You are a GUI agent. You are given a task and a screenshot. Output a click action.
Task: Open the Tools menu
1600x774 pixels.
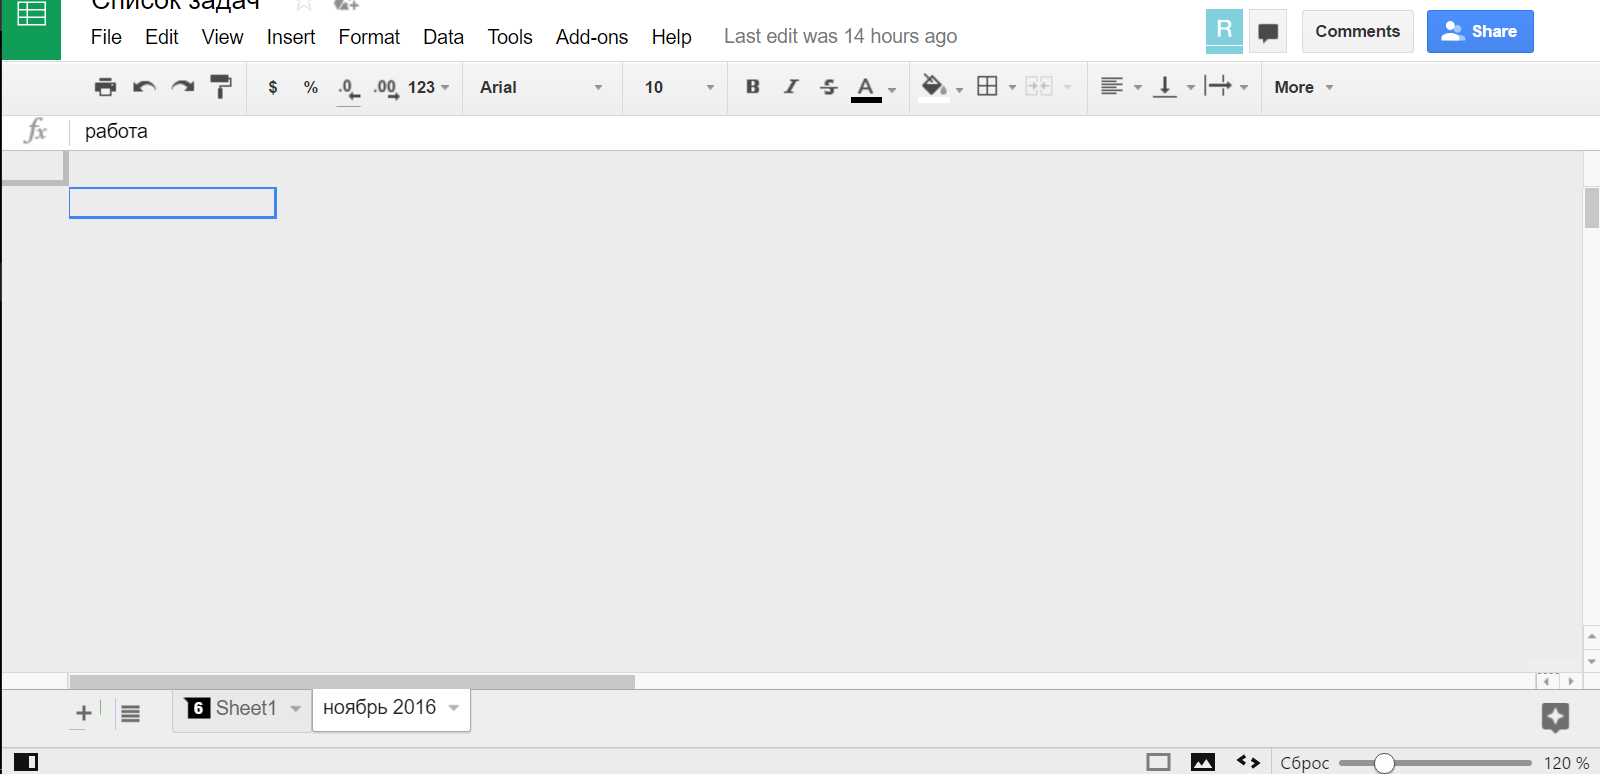click(x=510, y=37)
